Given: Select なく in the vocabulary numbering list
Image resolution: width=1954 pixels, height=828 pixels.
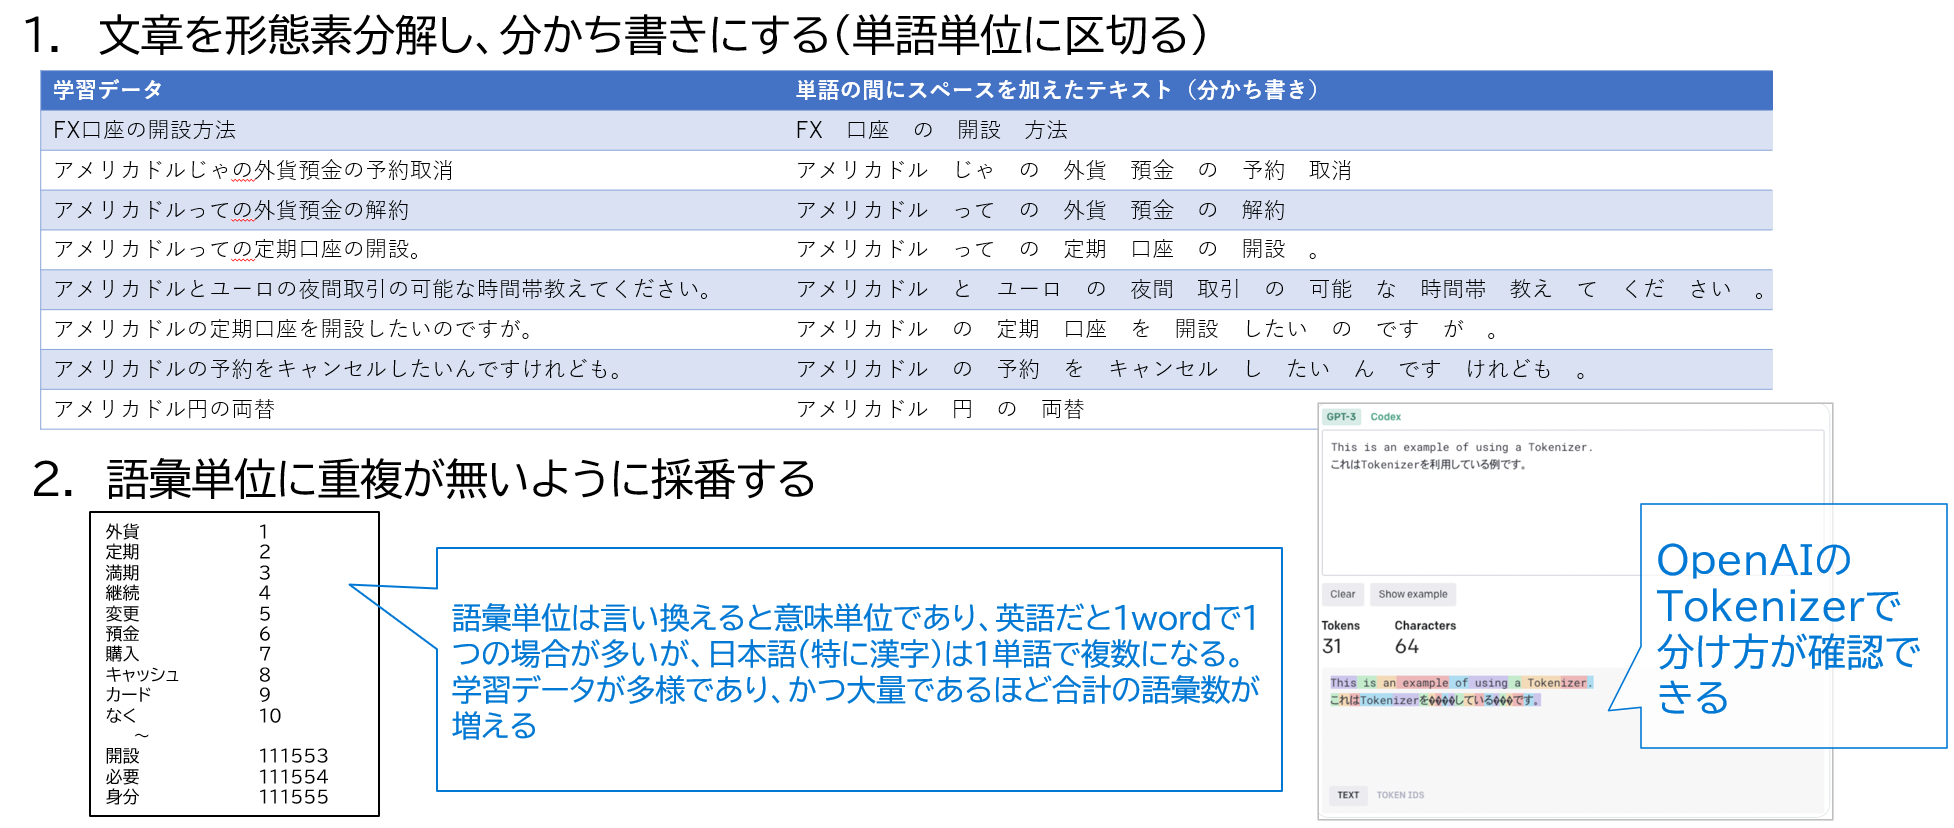Looking at the screenshot, I should pos(121,716).
